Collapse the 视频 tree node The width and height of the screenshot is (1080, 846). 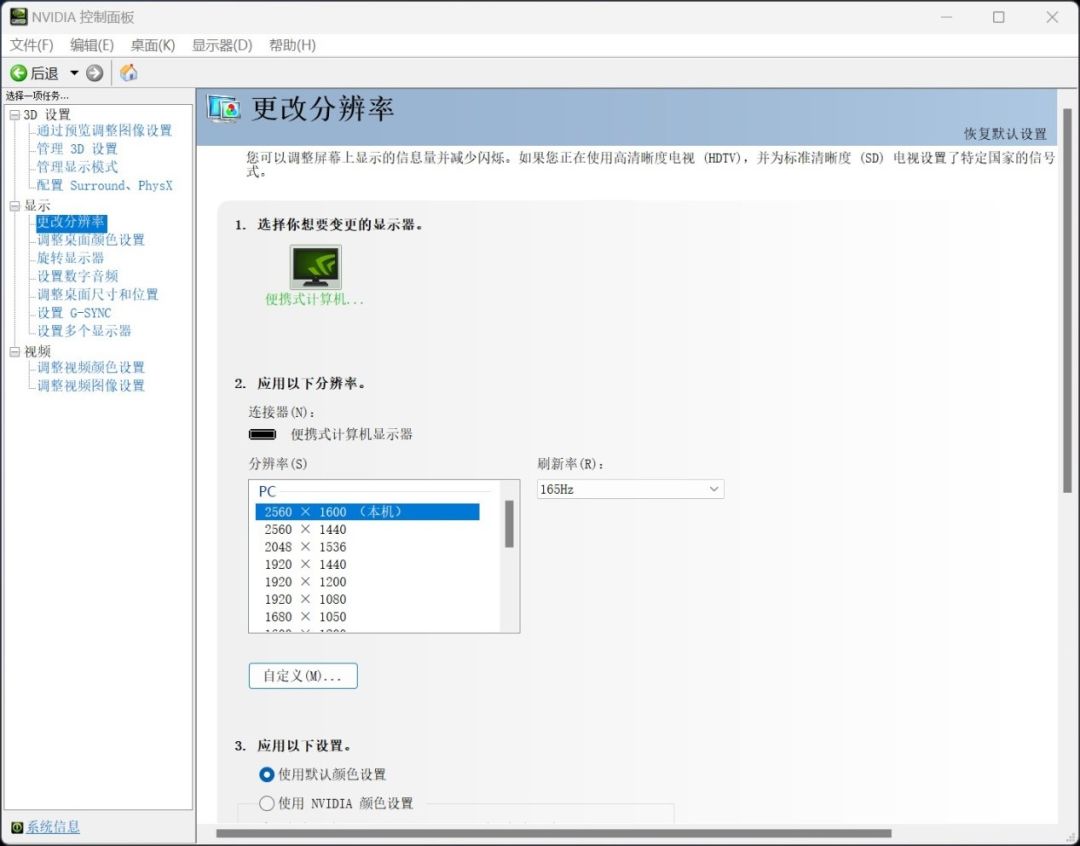coord(14,352)
